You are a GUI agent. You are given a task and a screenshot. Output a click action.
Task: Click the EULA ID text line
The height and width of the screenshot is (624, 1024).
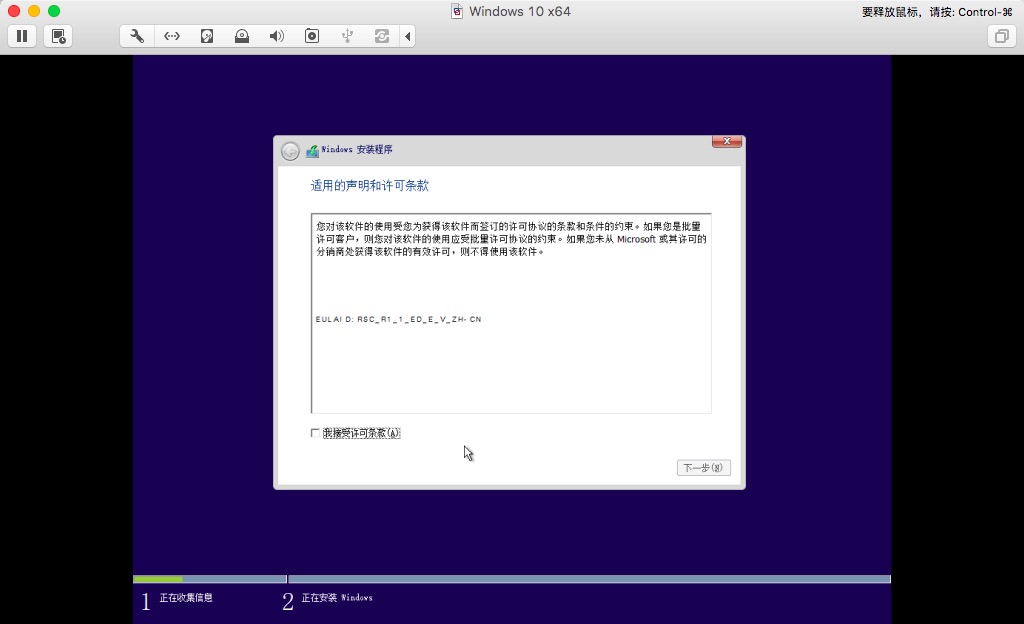398,319
